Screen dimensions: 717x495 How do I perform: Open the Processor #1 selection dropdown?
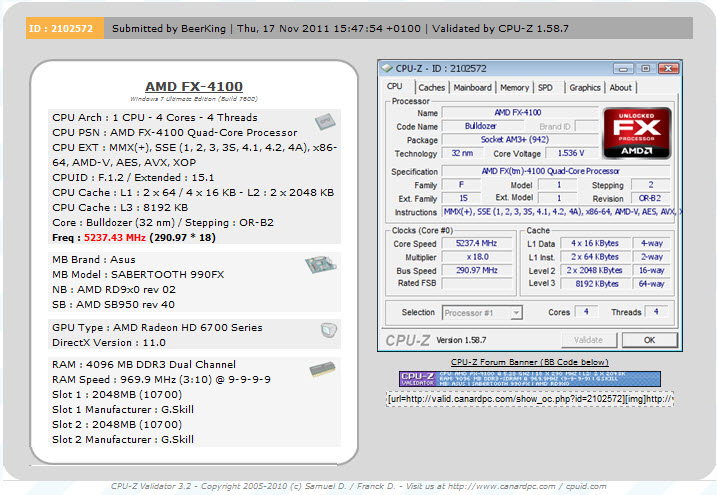(x=482, y=313)
